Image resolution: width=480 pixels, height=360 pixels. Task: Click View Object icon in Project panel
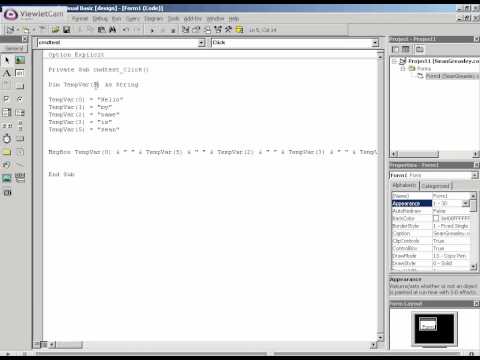pos(406,50)
